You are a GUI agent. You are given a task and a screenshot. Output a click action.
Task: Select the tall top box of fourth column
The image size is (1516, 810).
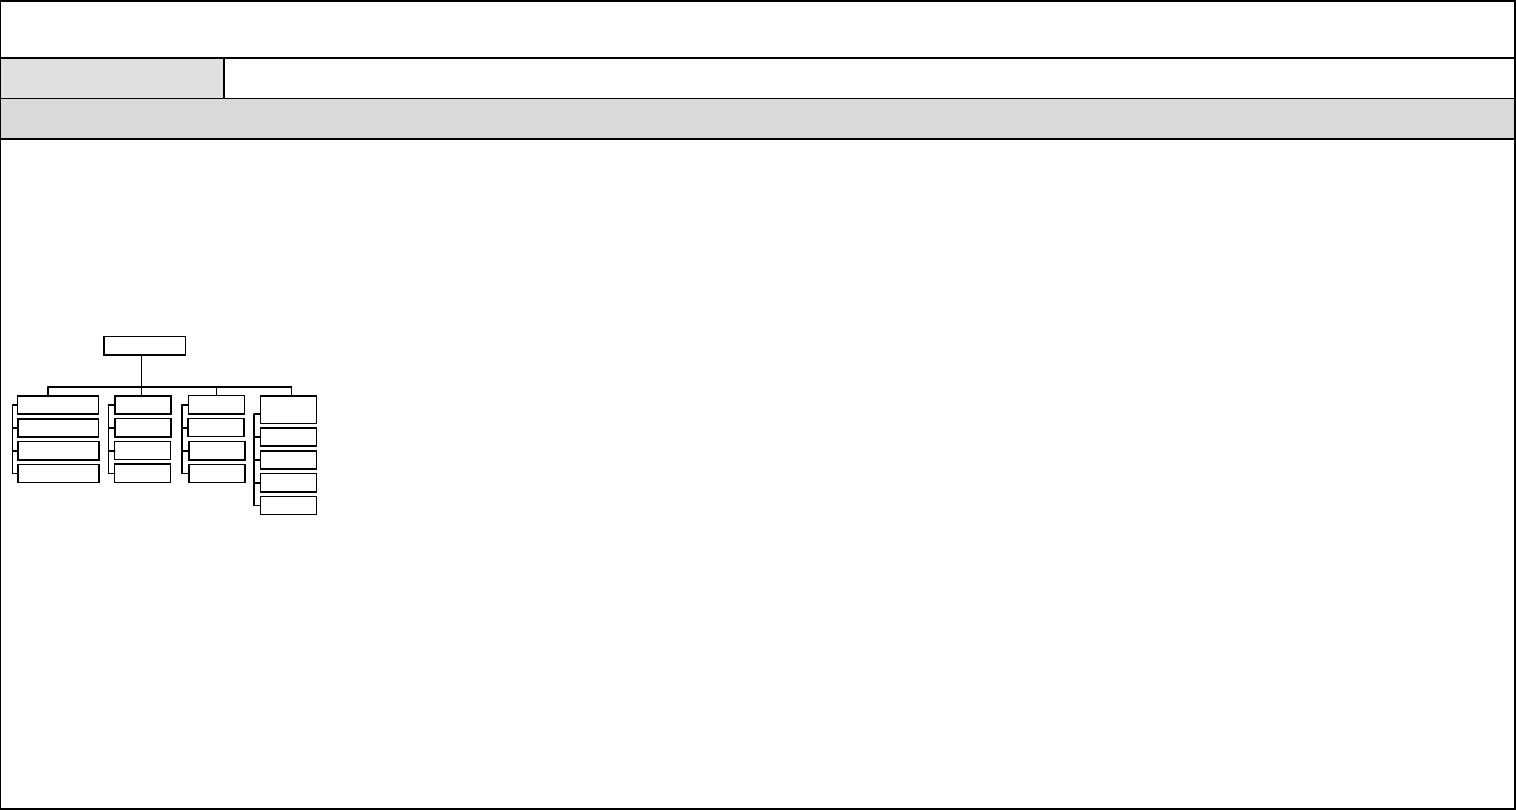[289, 410]
